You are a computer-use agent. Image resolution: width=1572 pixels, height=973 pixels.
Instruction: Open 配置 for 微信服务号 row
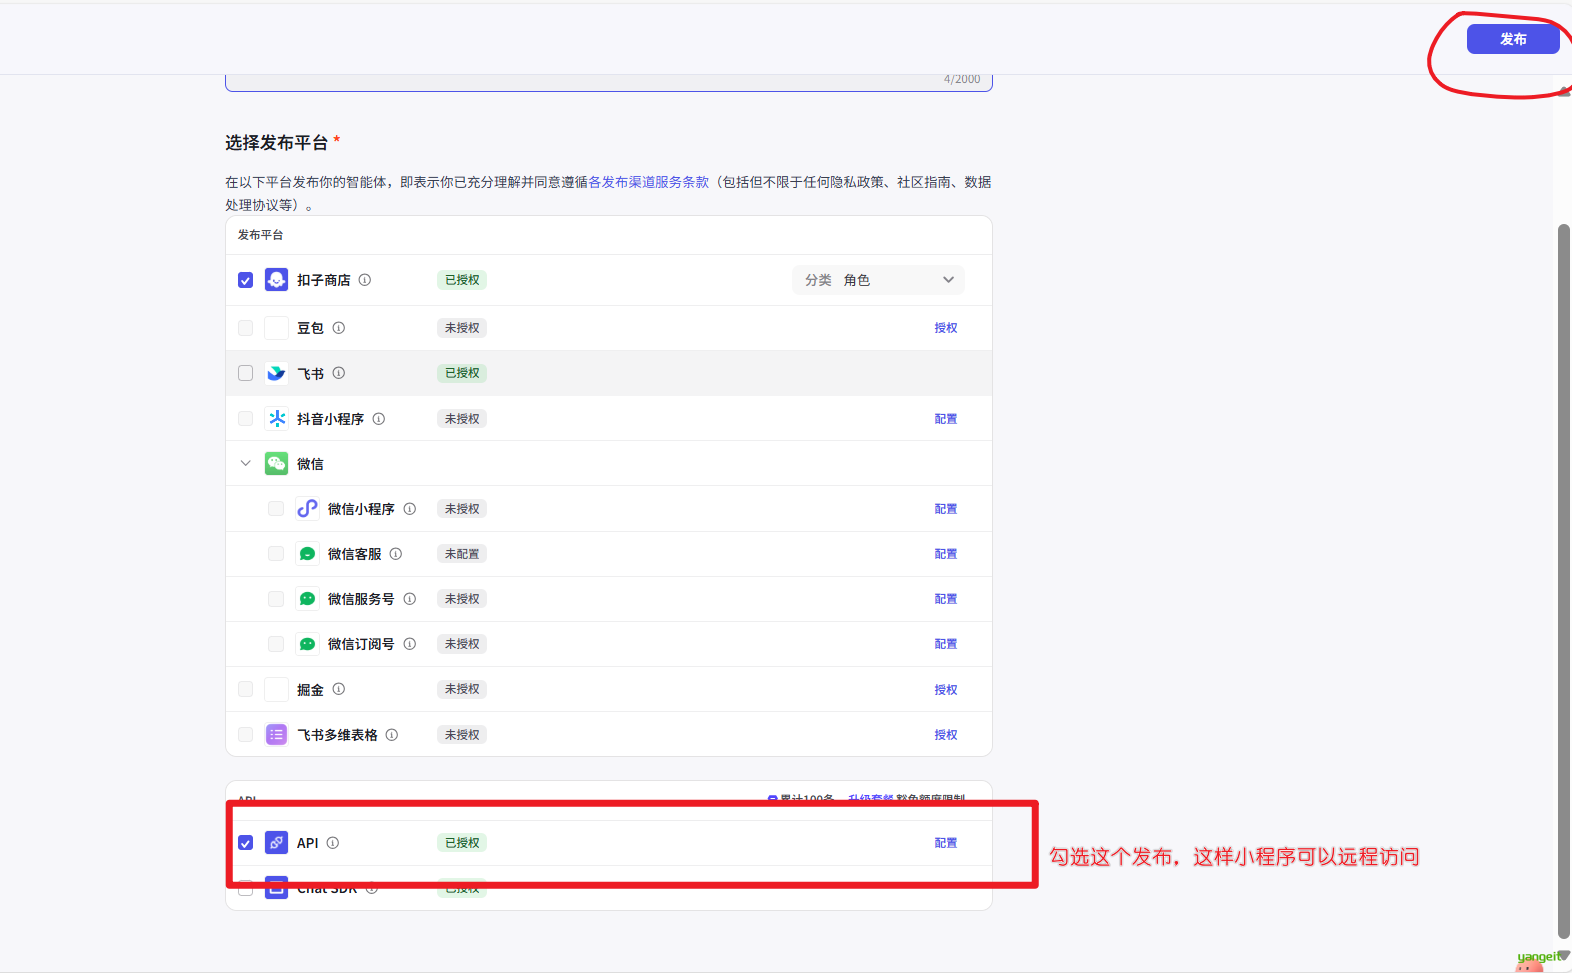(x=946, y=599)
